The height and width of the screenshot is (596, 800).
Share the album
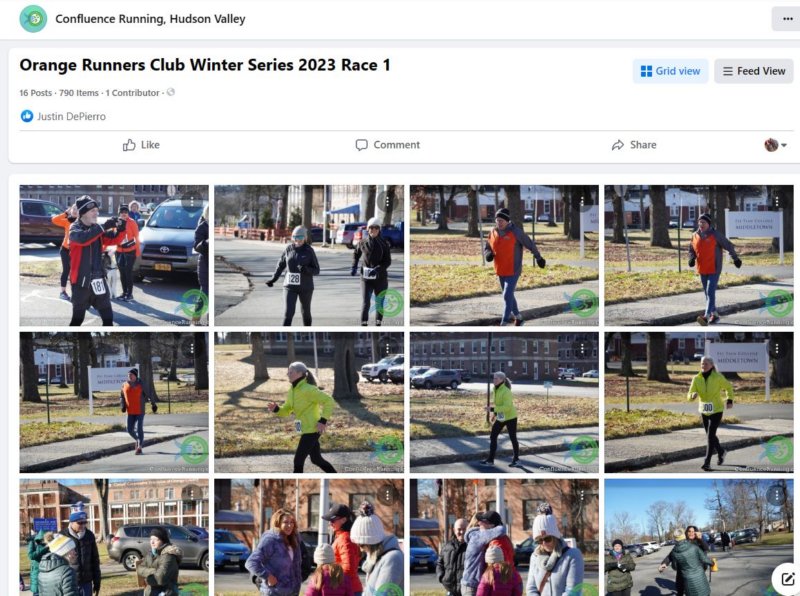click(634, 145)
